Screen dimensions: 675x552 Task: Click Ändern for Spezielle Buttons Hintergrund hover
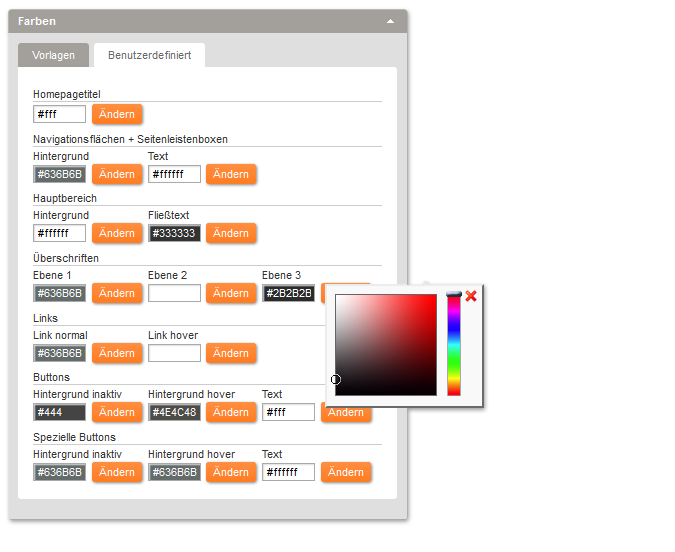point(231,472)
